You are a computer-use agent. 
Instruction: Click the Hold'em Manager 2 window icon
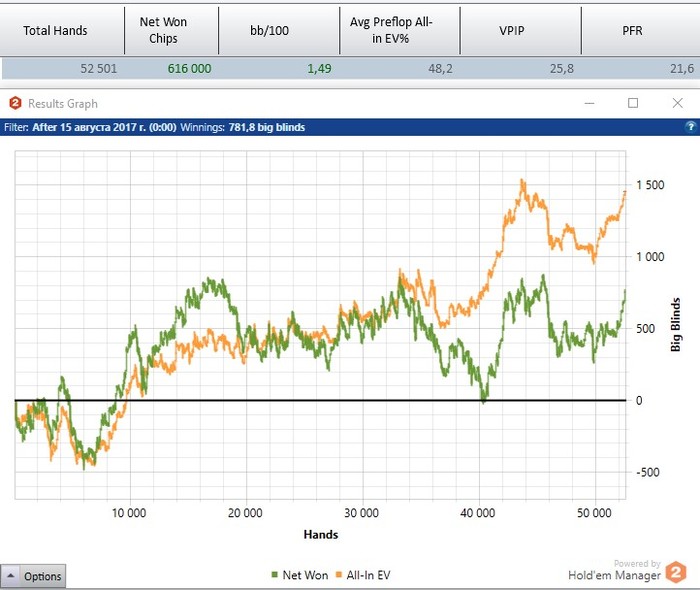[15, 104]
